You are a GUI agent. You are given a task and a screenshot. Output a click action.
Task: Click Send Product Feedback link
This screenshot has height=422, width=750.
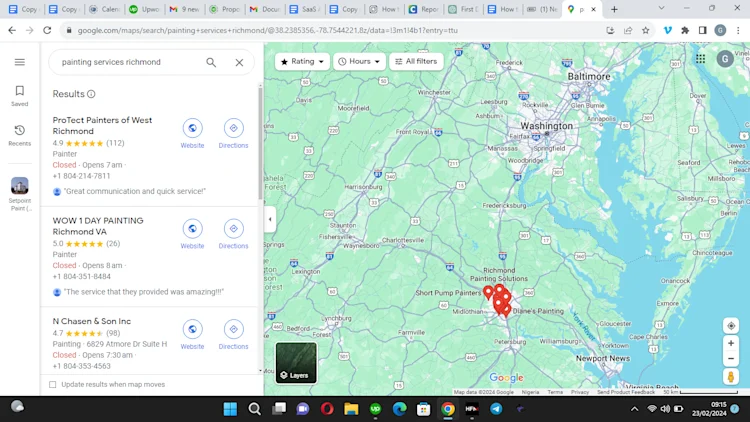click(626, 392)
